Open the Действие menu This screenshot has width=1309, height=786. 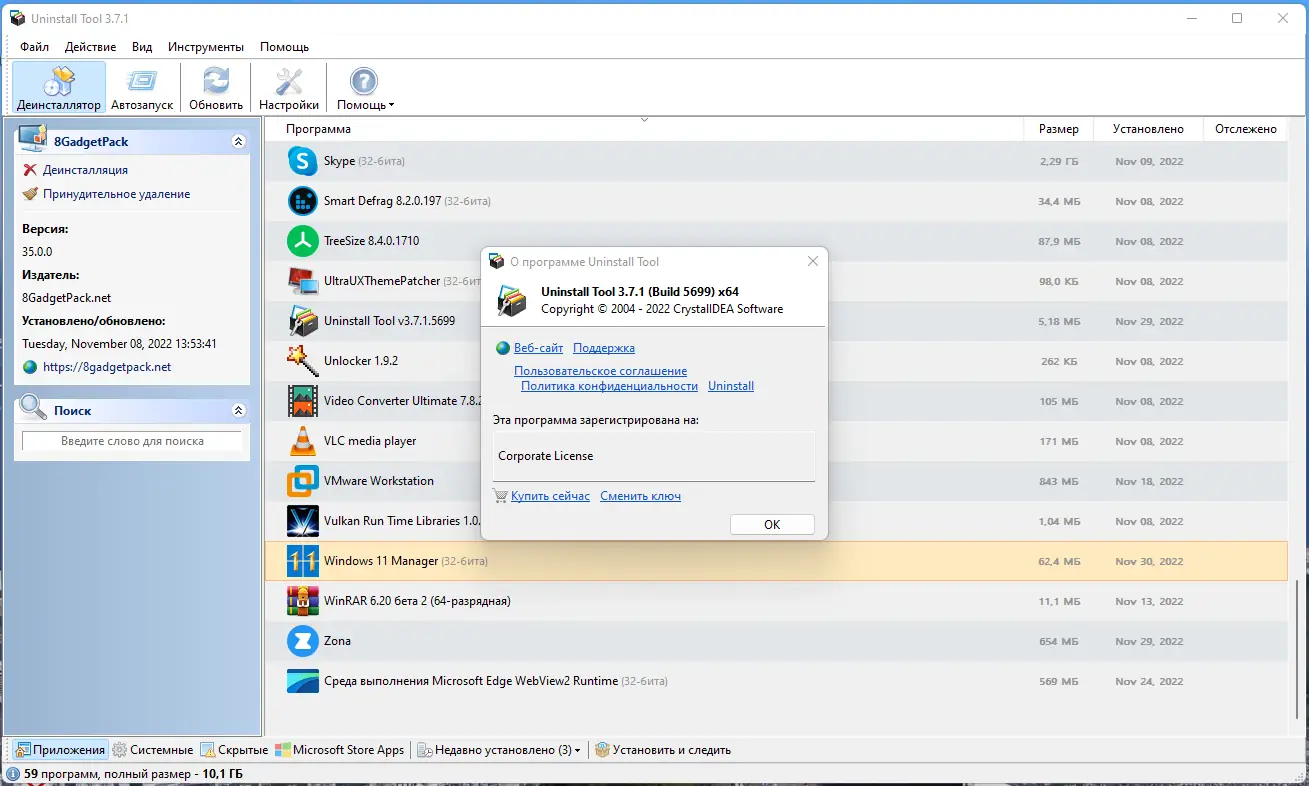[91, 47]
